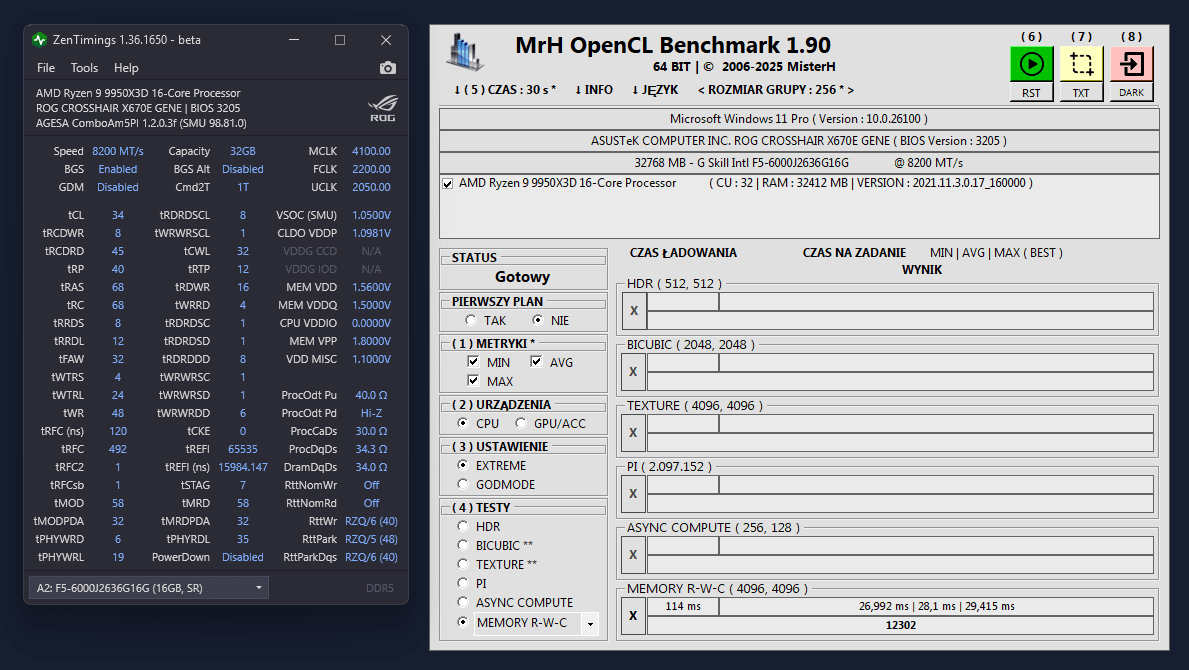1189x670 pixels.
Task: Open the JĘZYK language dropdown
Action: pos(655,89)
